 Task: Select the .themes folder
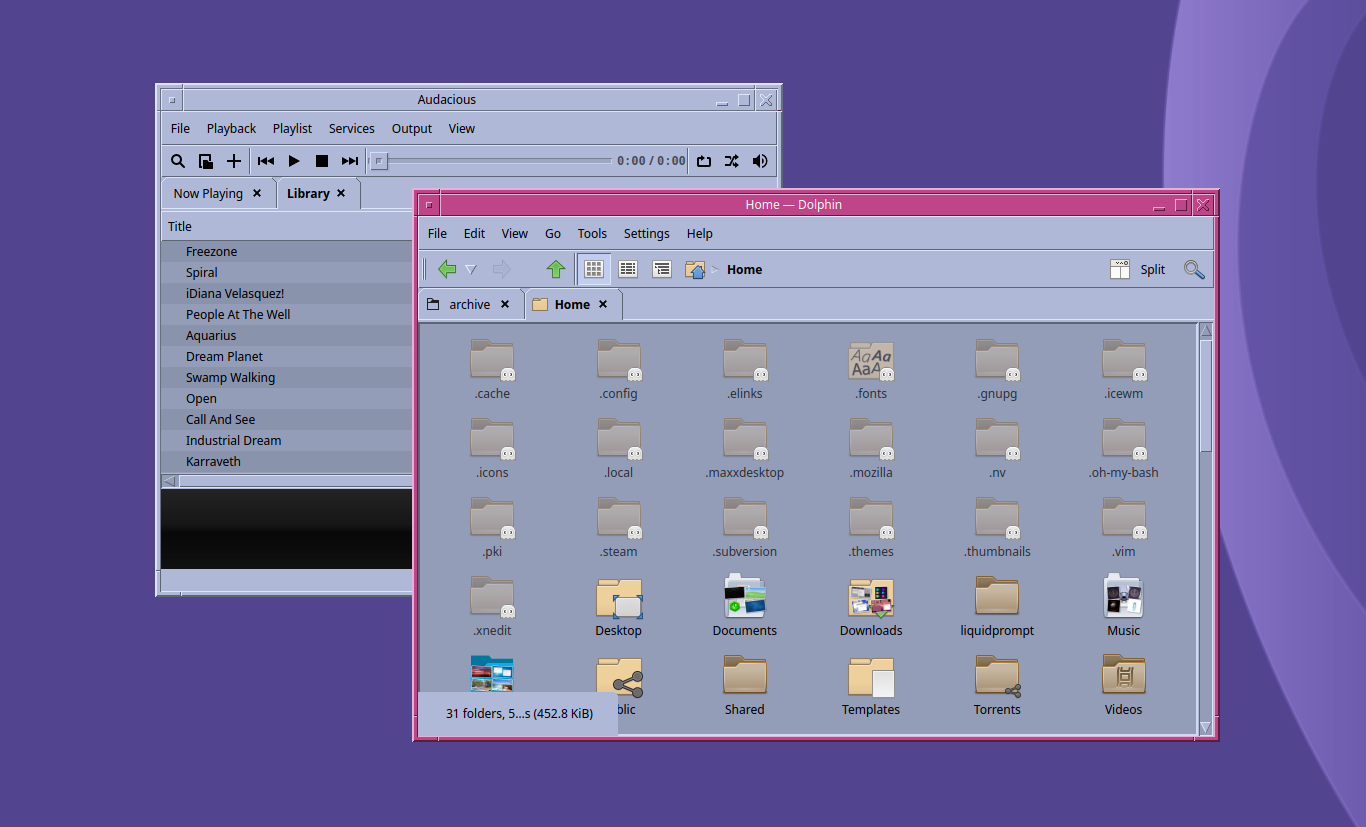click(871, 526)
